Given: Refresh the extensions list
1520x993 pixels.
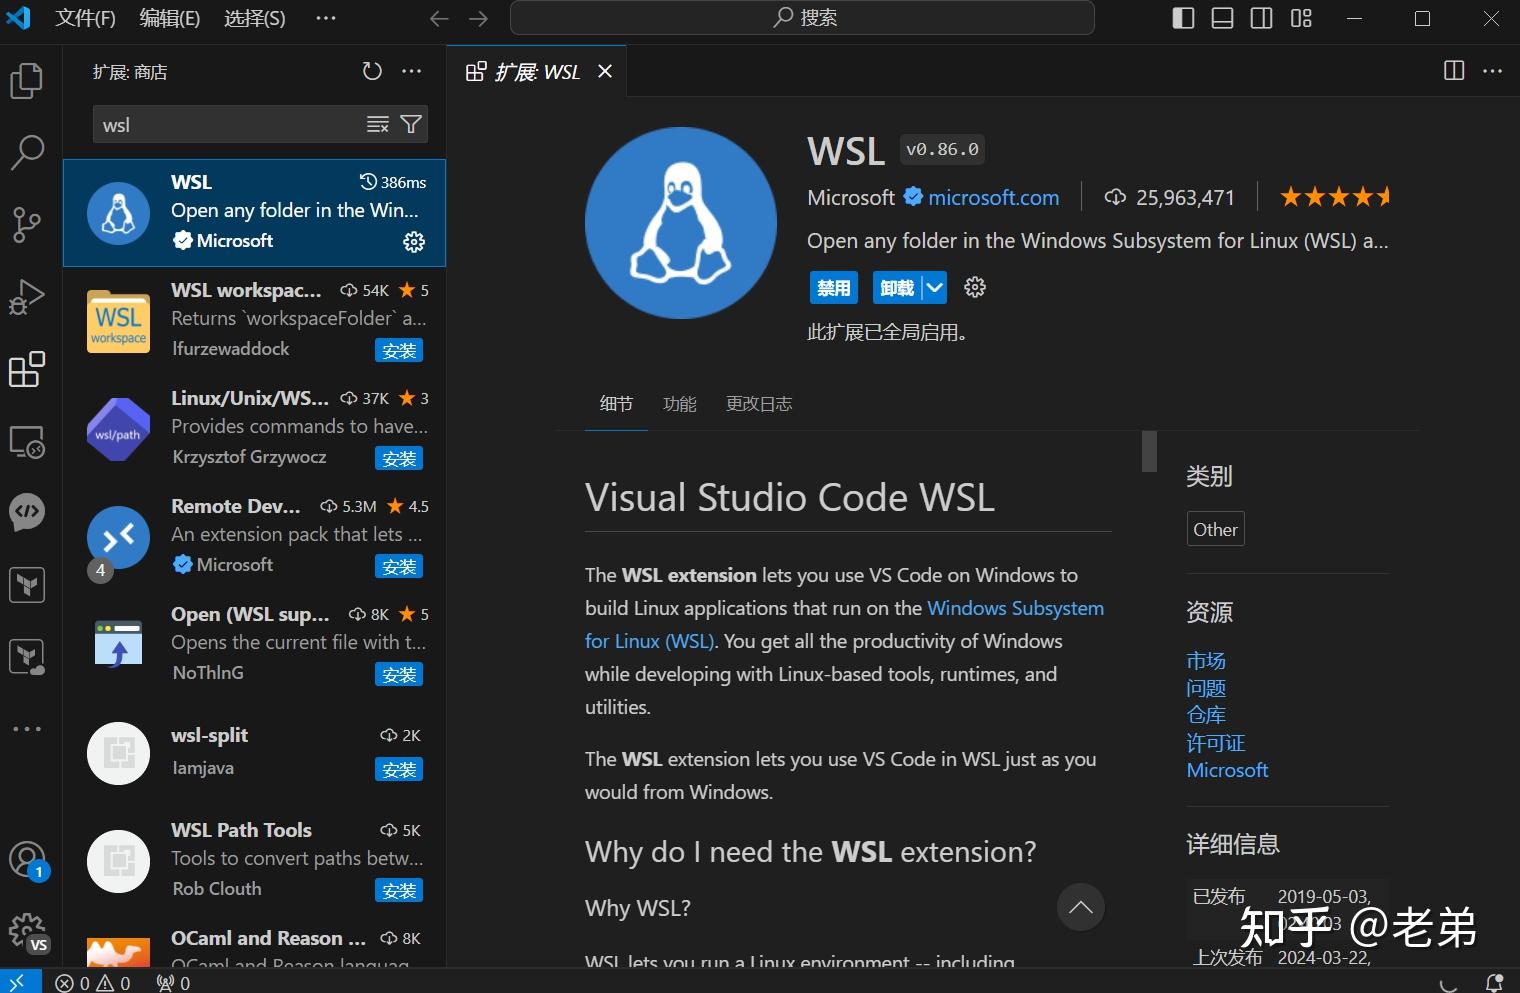Looking at the screenshot, I should coord(373,71).
